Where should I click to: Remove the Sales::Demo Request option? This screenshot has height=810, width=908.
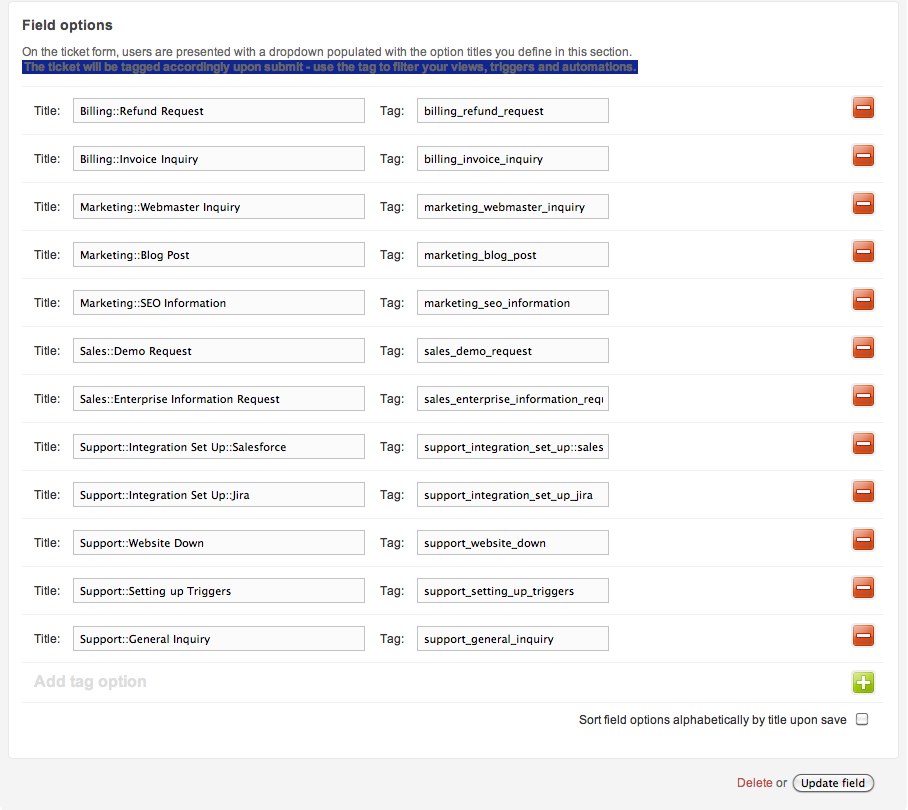863,348
